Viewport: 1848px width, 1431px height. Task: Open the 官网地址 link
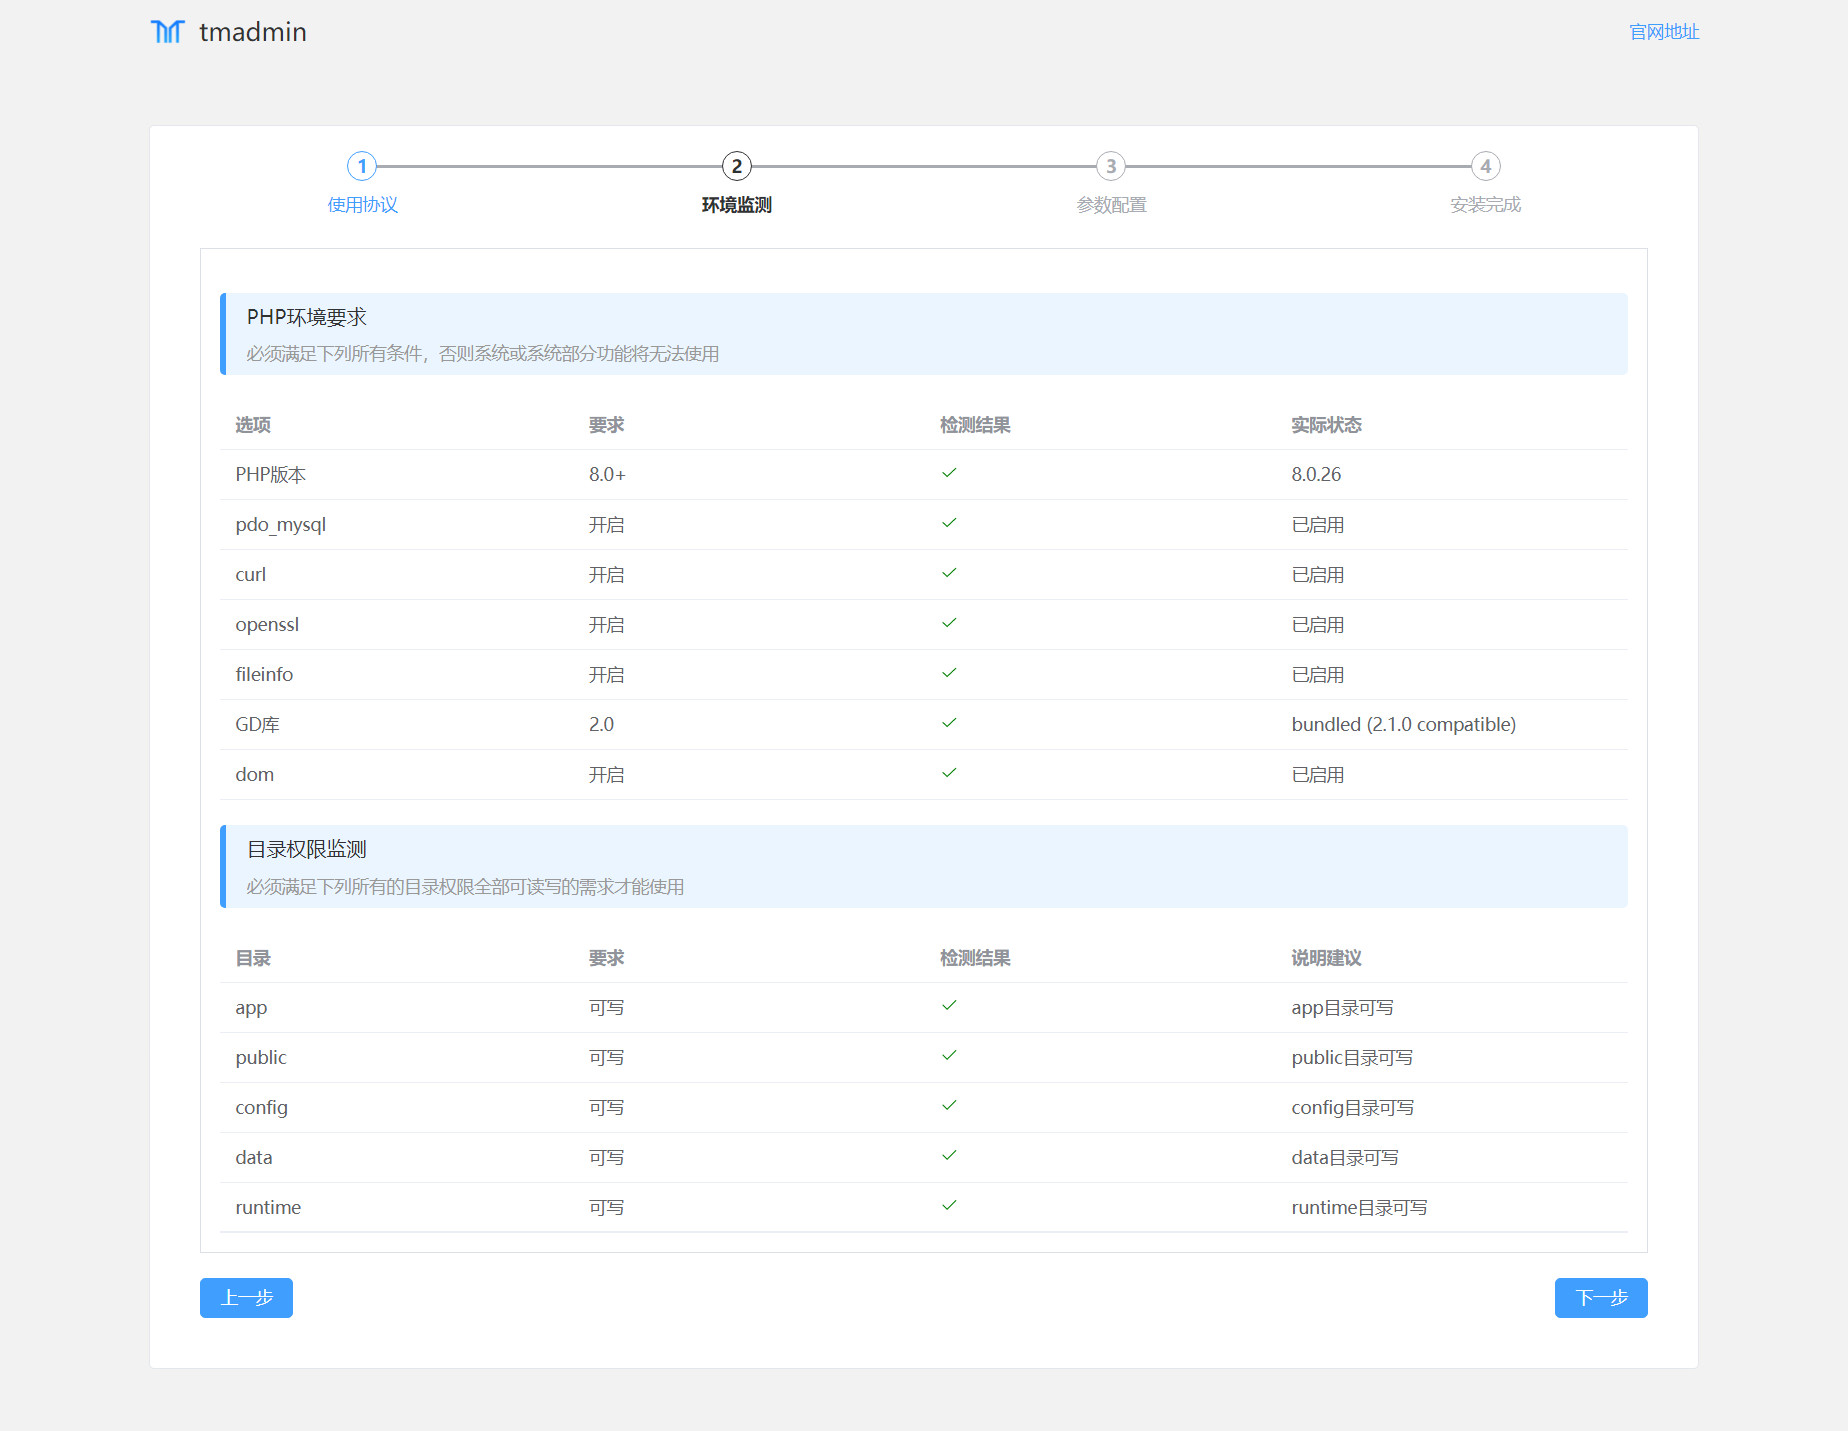tap(1663, 32)
